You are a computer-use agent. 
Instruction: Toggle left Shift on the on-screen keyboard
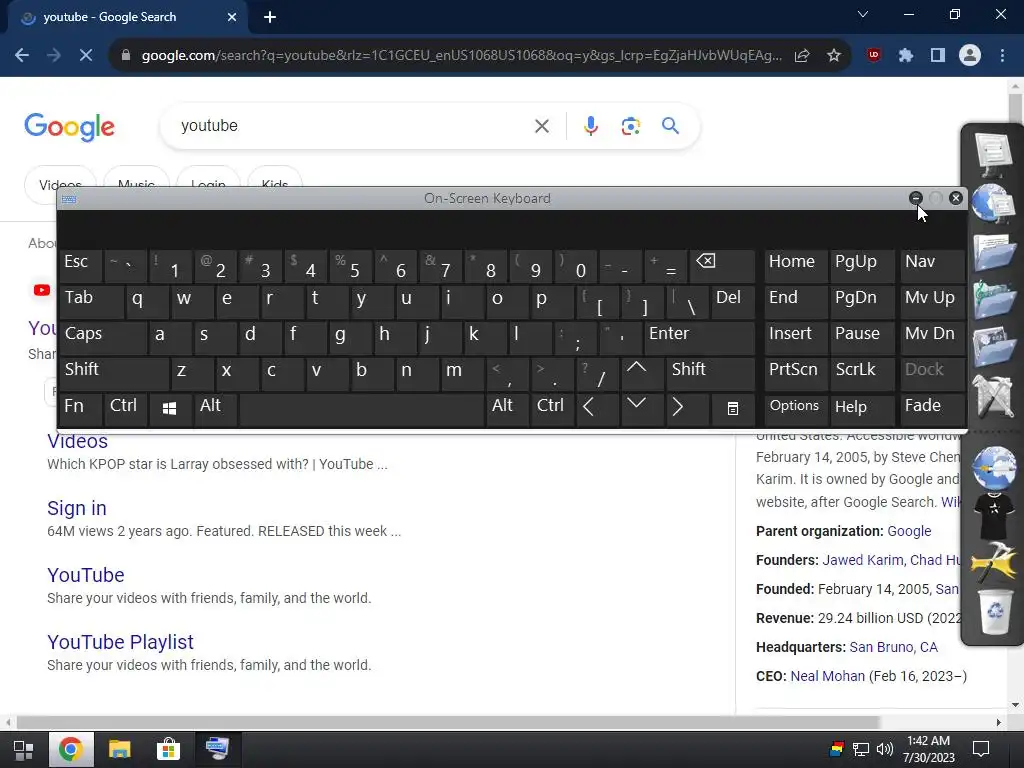114,372
